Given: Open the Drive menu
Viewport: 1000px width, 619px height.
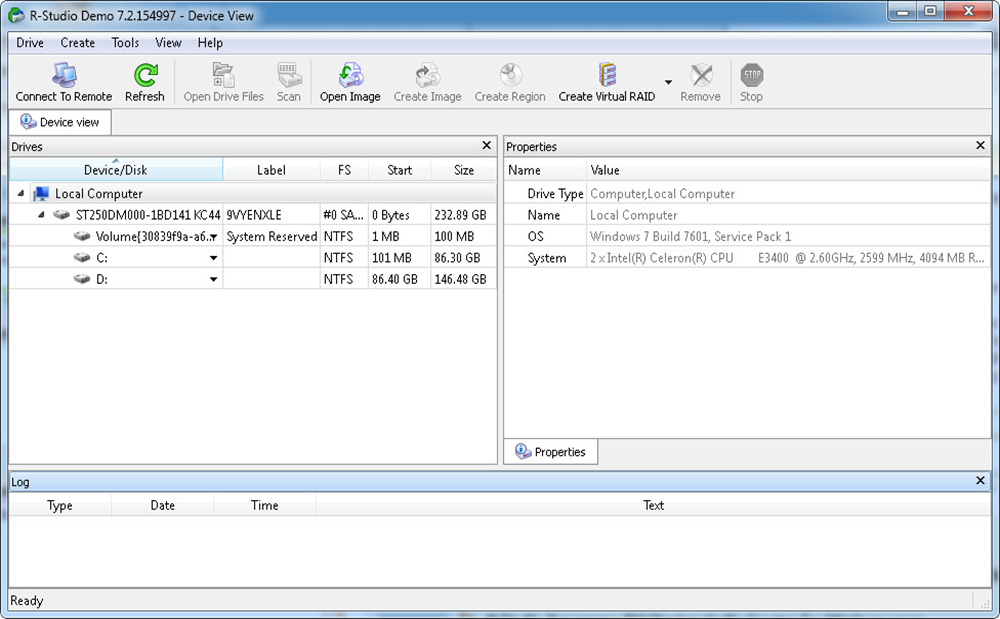Looking at the screenshot, I should tap(30, 43).
